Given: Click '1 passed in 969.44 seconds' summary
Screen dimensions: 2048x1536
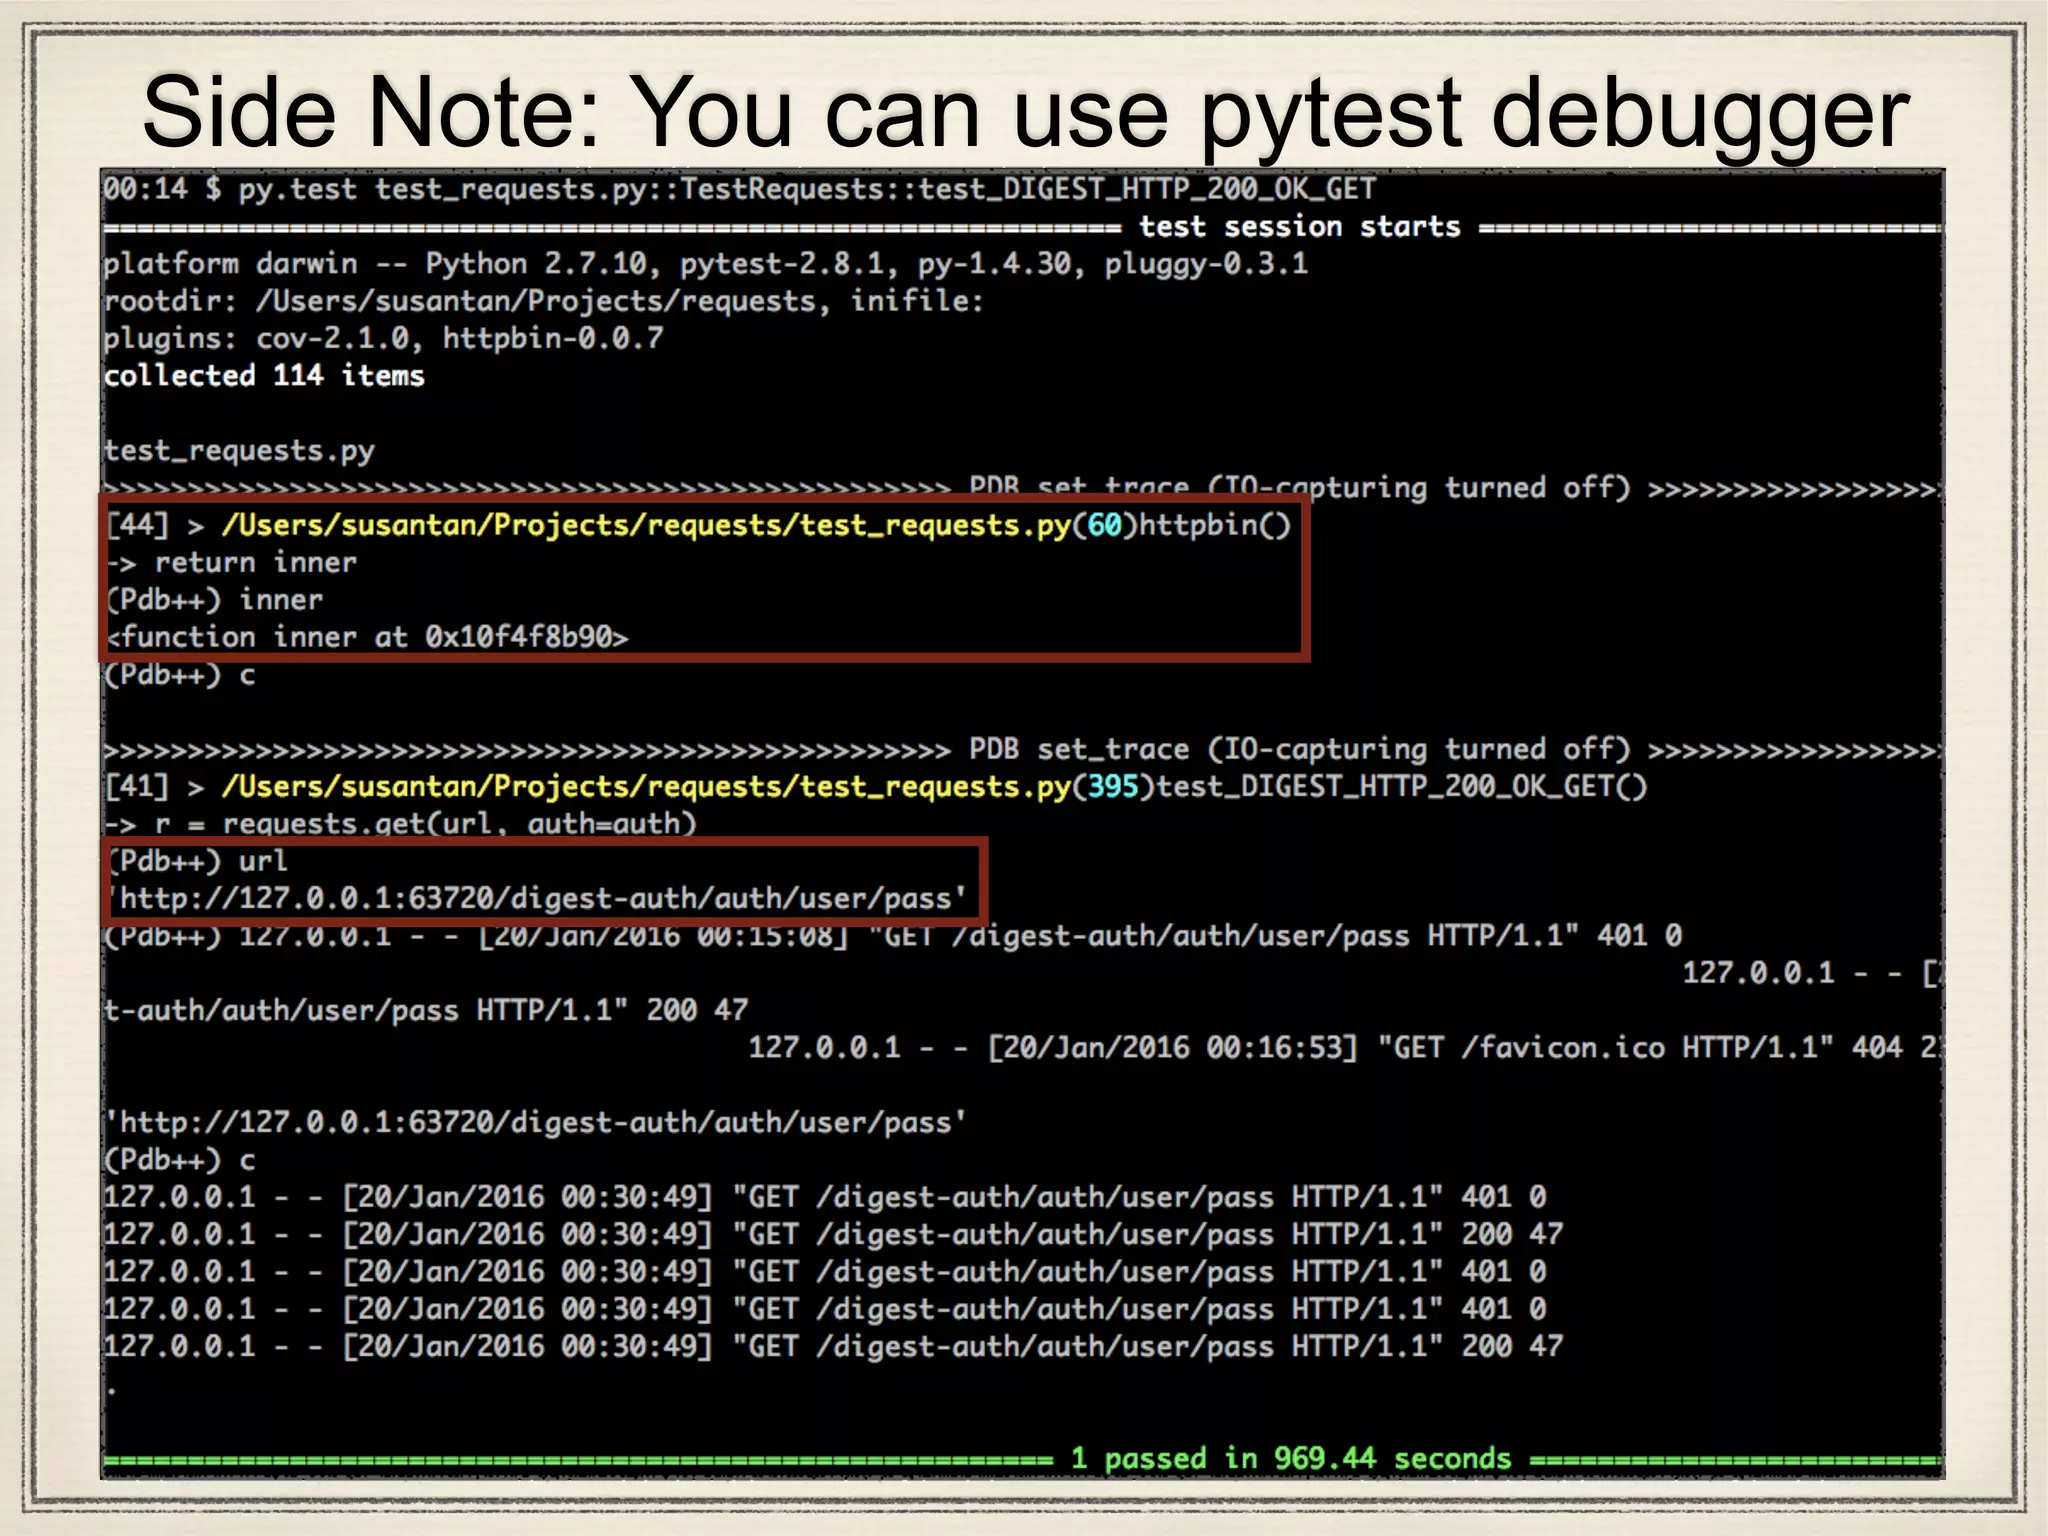Looking at the screenshot, I should coord(1290,1459).
